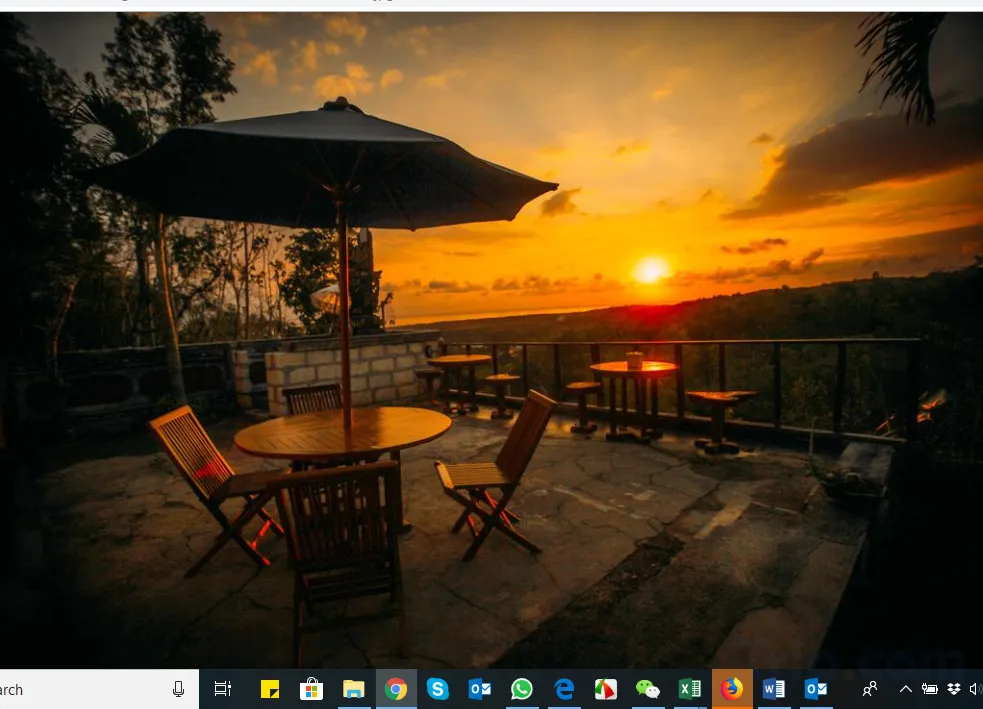Open WhatsApp from the taskbar

tap(522, 689)
